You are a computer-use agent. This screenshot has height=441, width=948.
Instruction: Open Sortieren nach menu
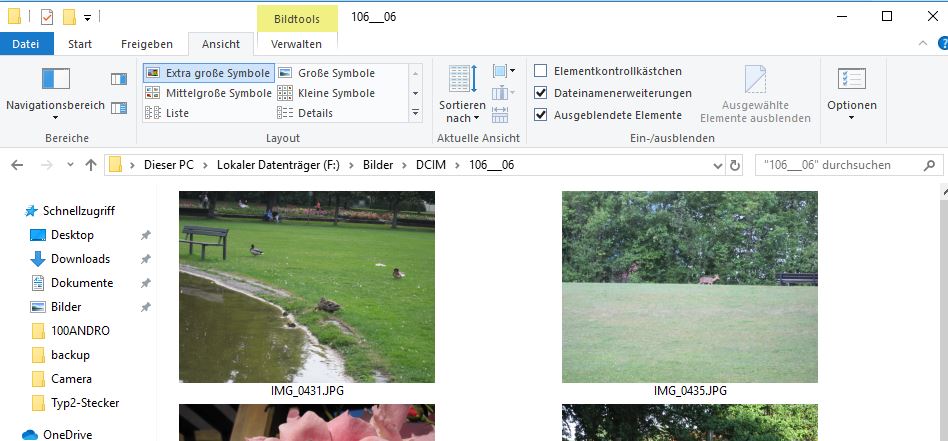(x=463, y=94)
